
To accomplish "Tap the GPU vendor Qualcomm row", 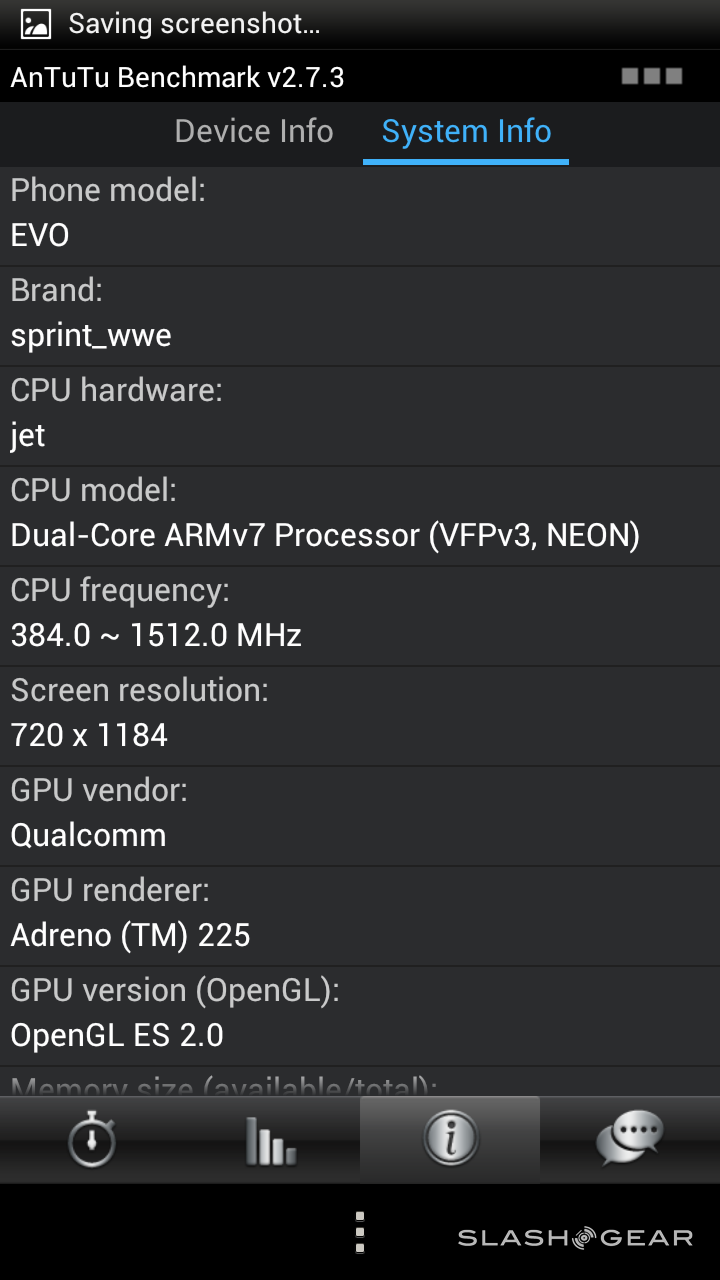I will coord(360,815).
